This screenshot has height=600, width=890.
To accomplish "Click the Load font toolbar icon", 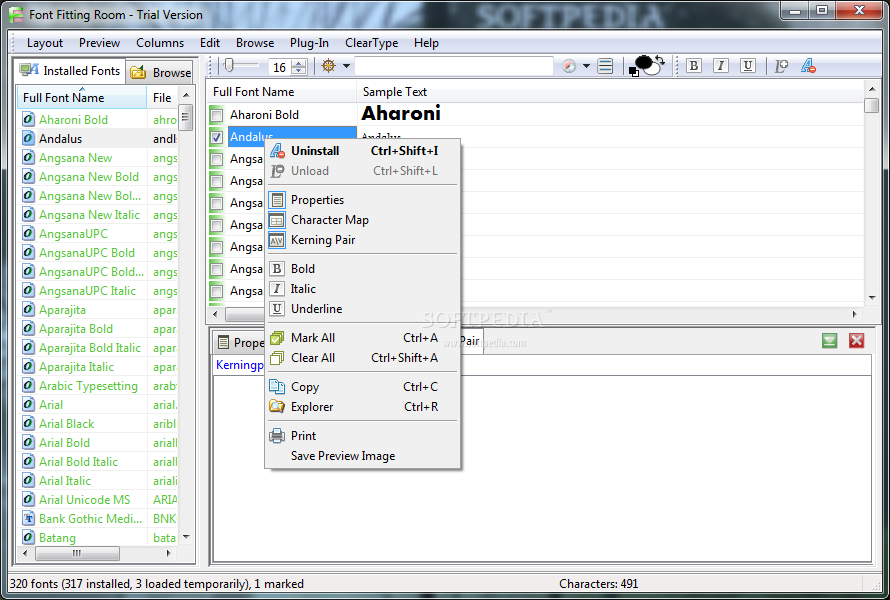I will (781, 66).
